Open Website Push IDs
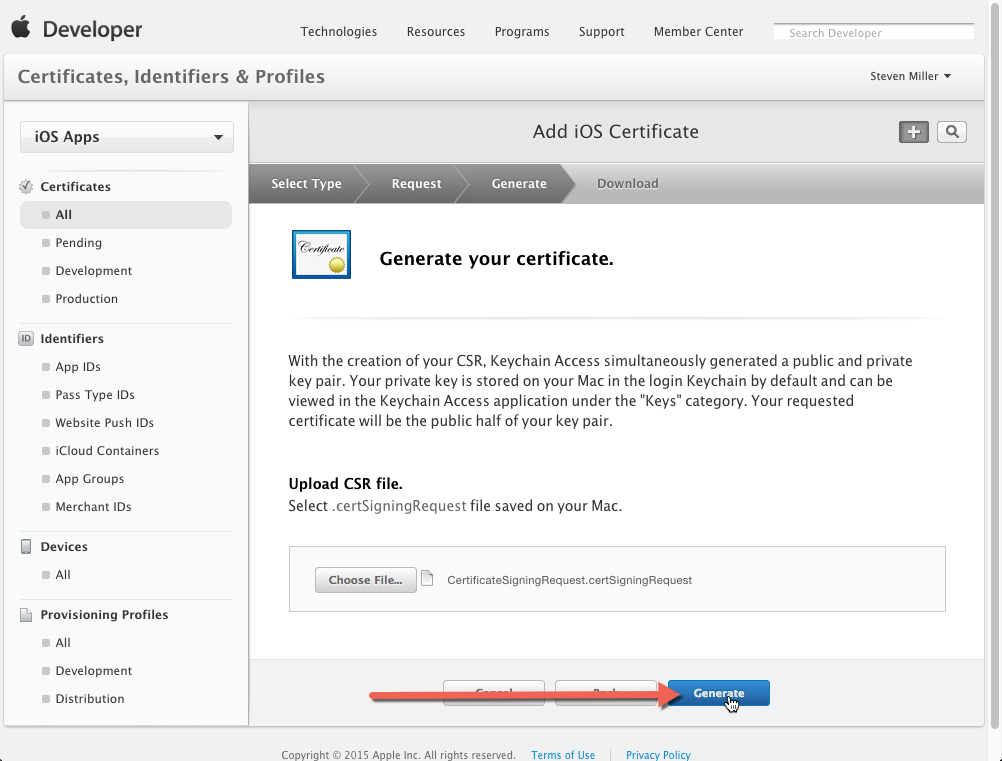 (x=104, y=423)
